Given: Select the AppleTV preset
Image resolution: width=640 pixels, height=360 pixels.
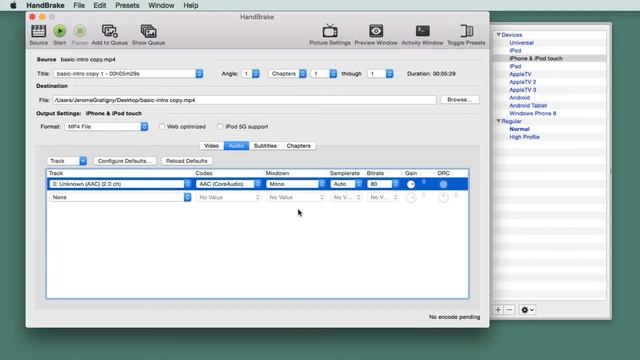Looking at the screenshot, I should point(520,74).
